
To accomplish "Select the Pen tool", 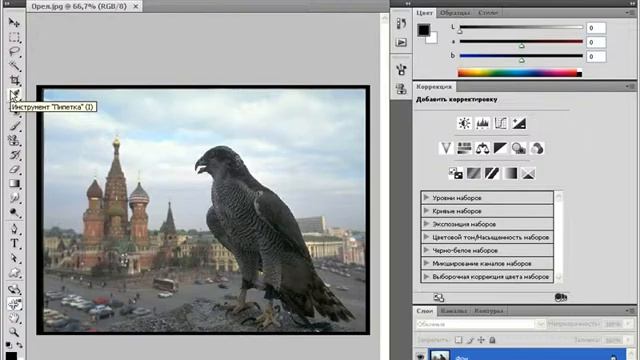I will (x=14, y=229).
